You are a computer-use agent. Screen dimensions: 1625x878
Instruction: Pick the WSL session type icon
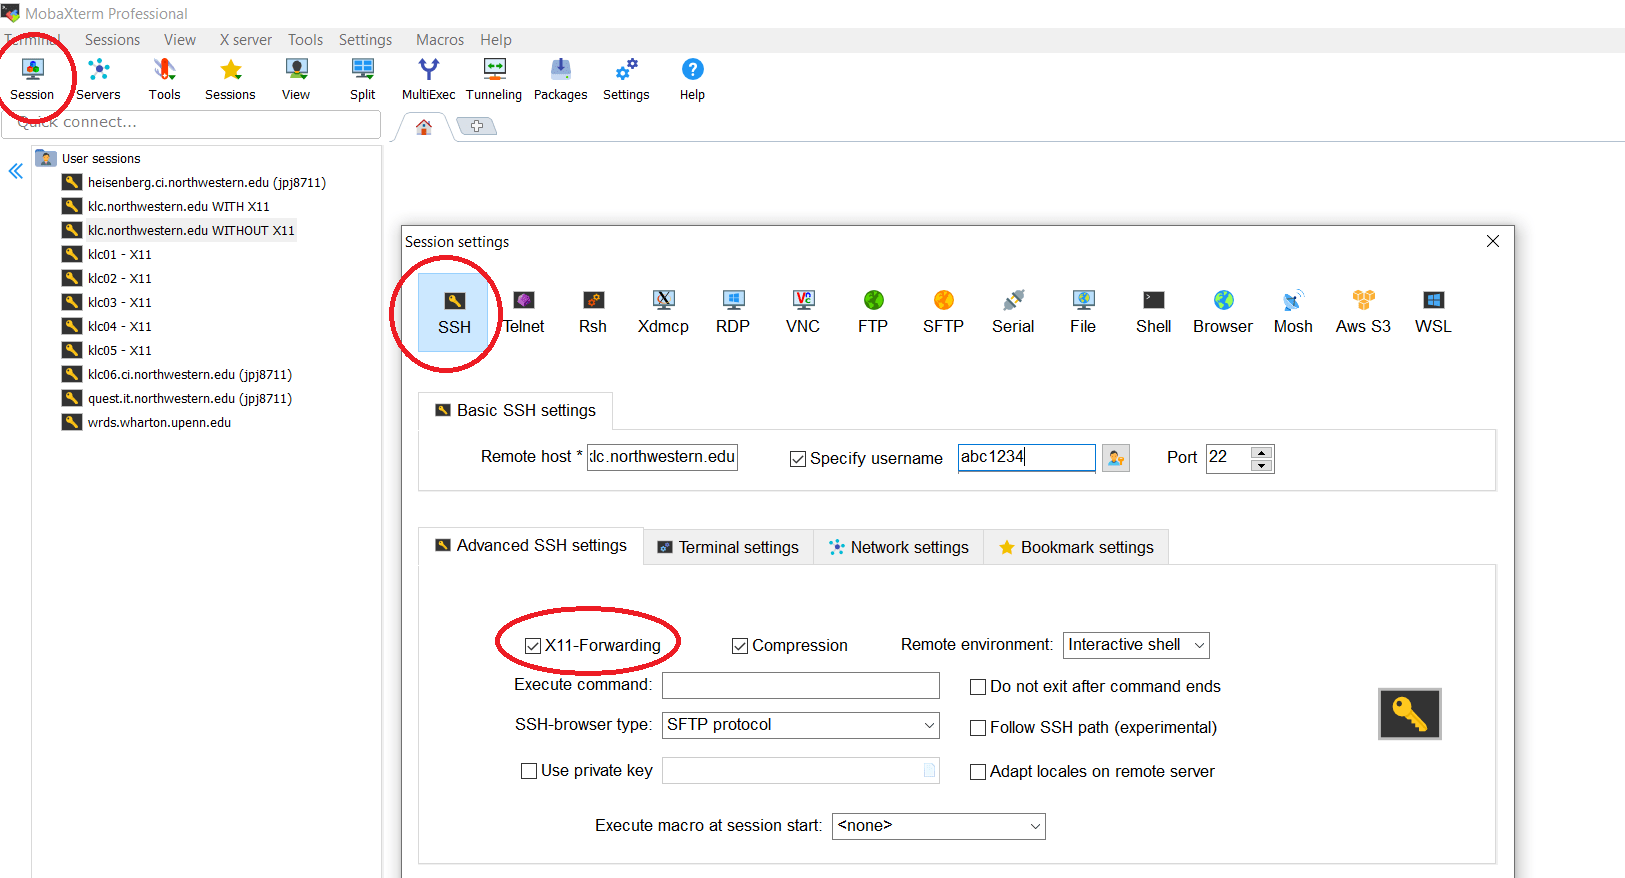click(x=1433, y=312)
